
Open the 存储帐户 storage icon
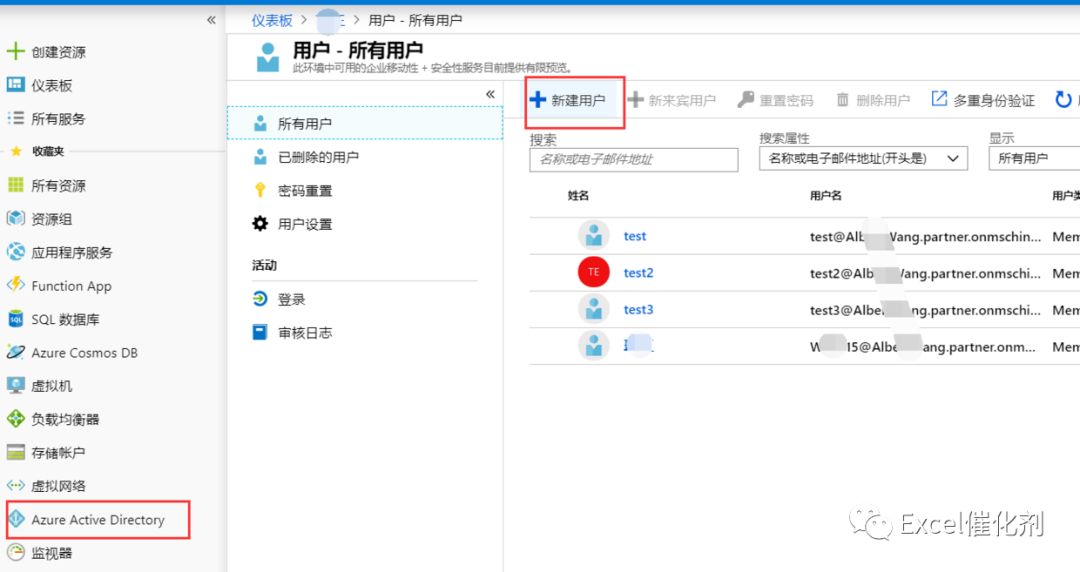click(x=15, y=452)
